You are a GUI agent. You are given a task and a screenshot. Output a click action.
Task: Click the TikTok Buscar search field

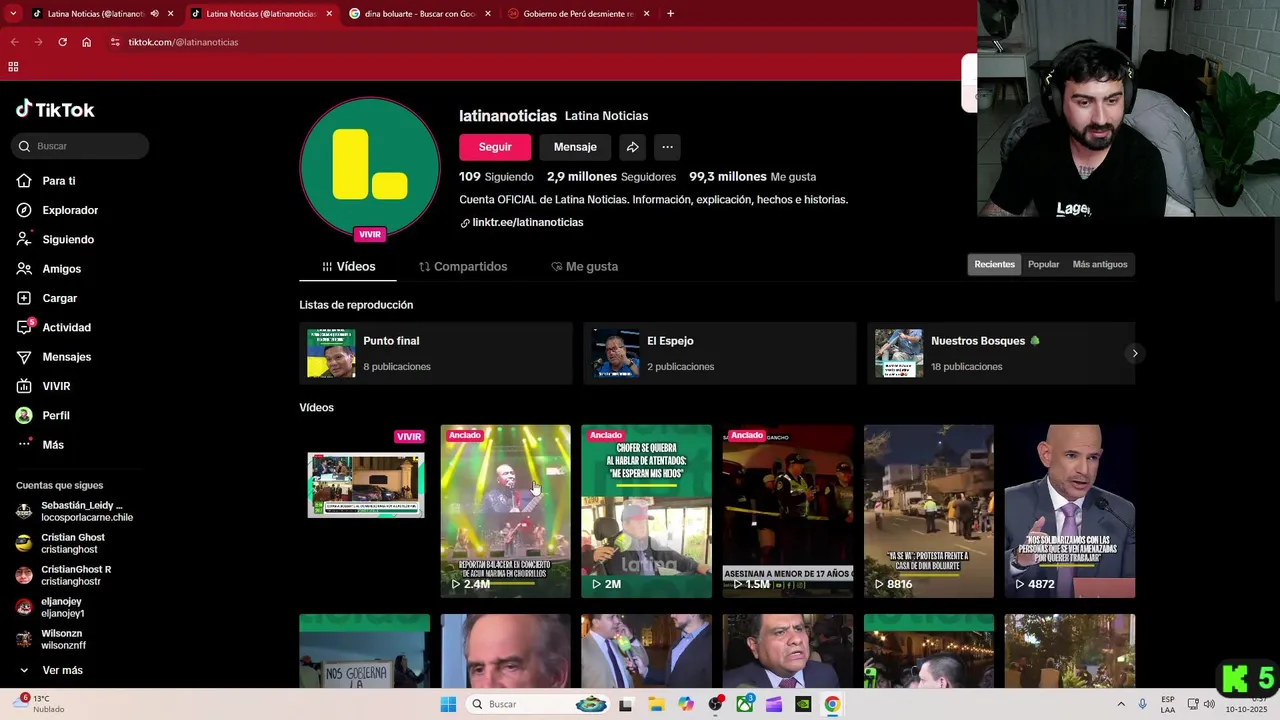point(82,146)
